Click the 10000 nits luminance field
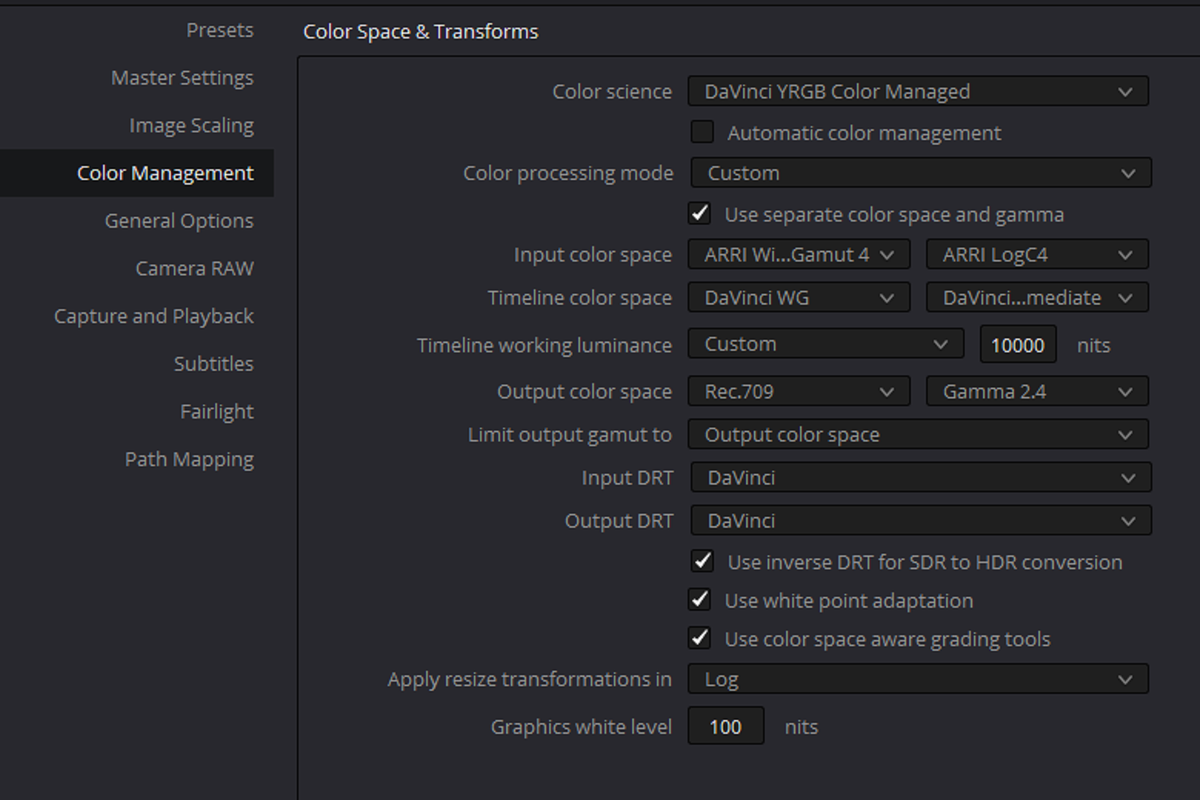Screen dimensions: 1200x800 point(1018,345)
